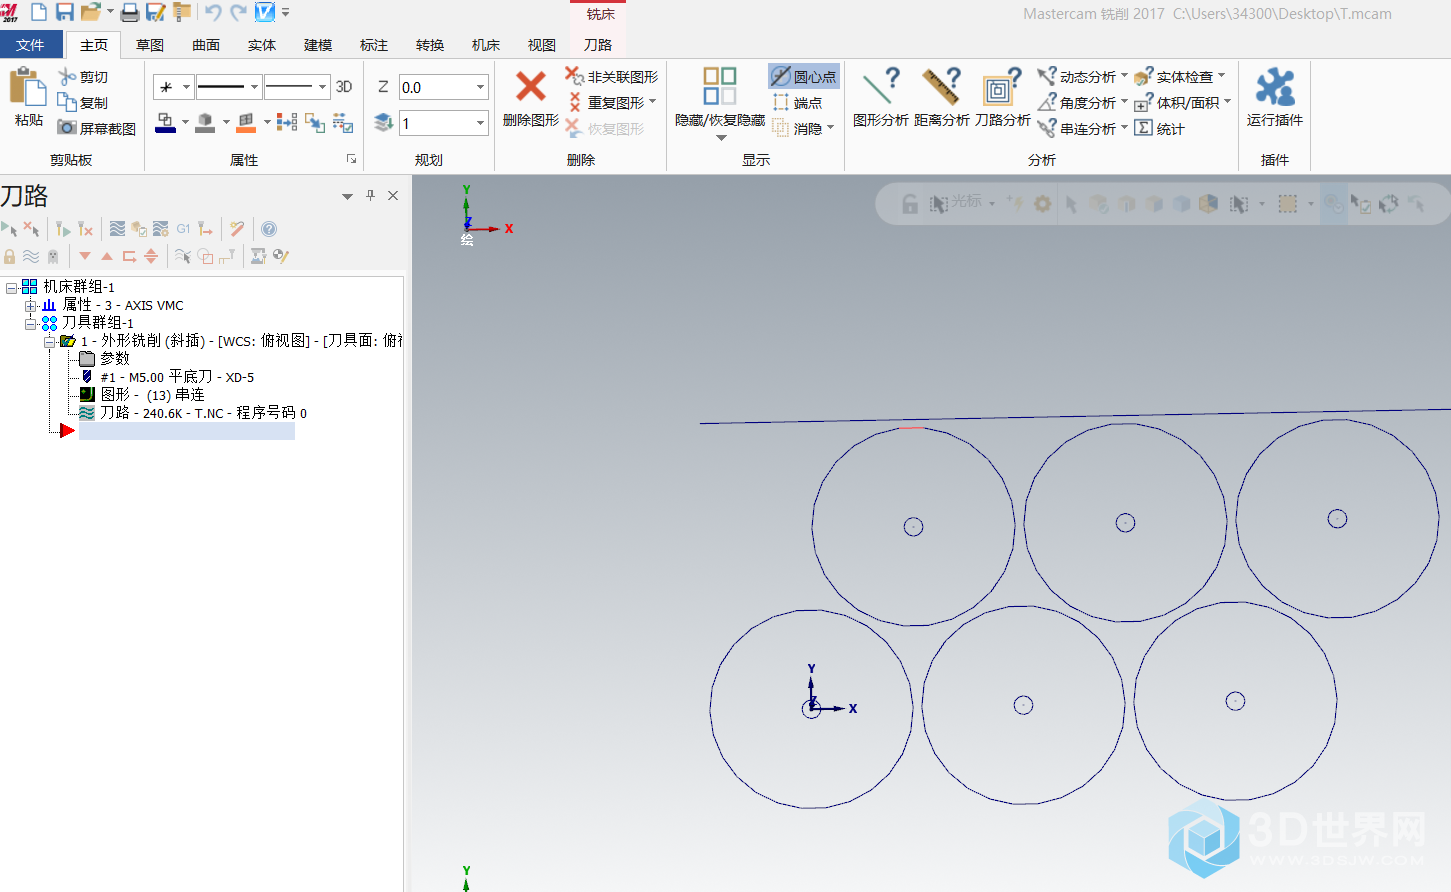This screenshot has height=892, width=1451.
Task: Pin the 刀路 panel with pushpin
Action: coord(370,196)
